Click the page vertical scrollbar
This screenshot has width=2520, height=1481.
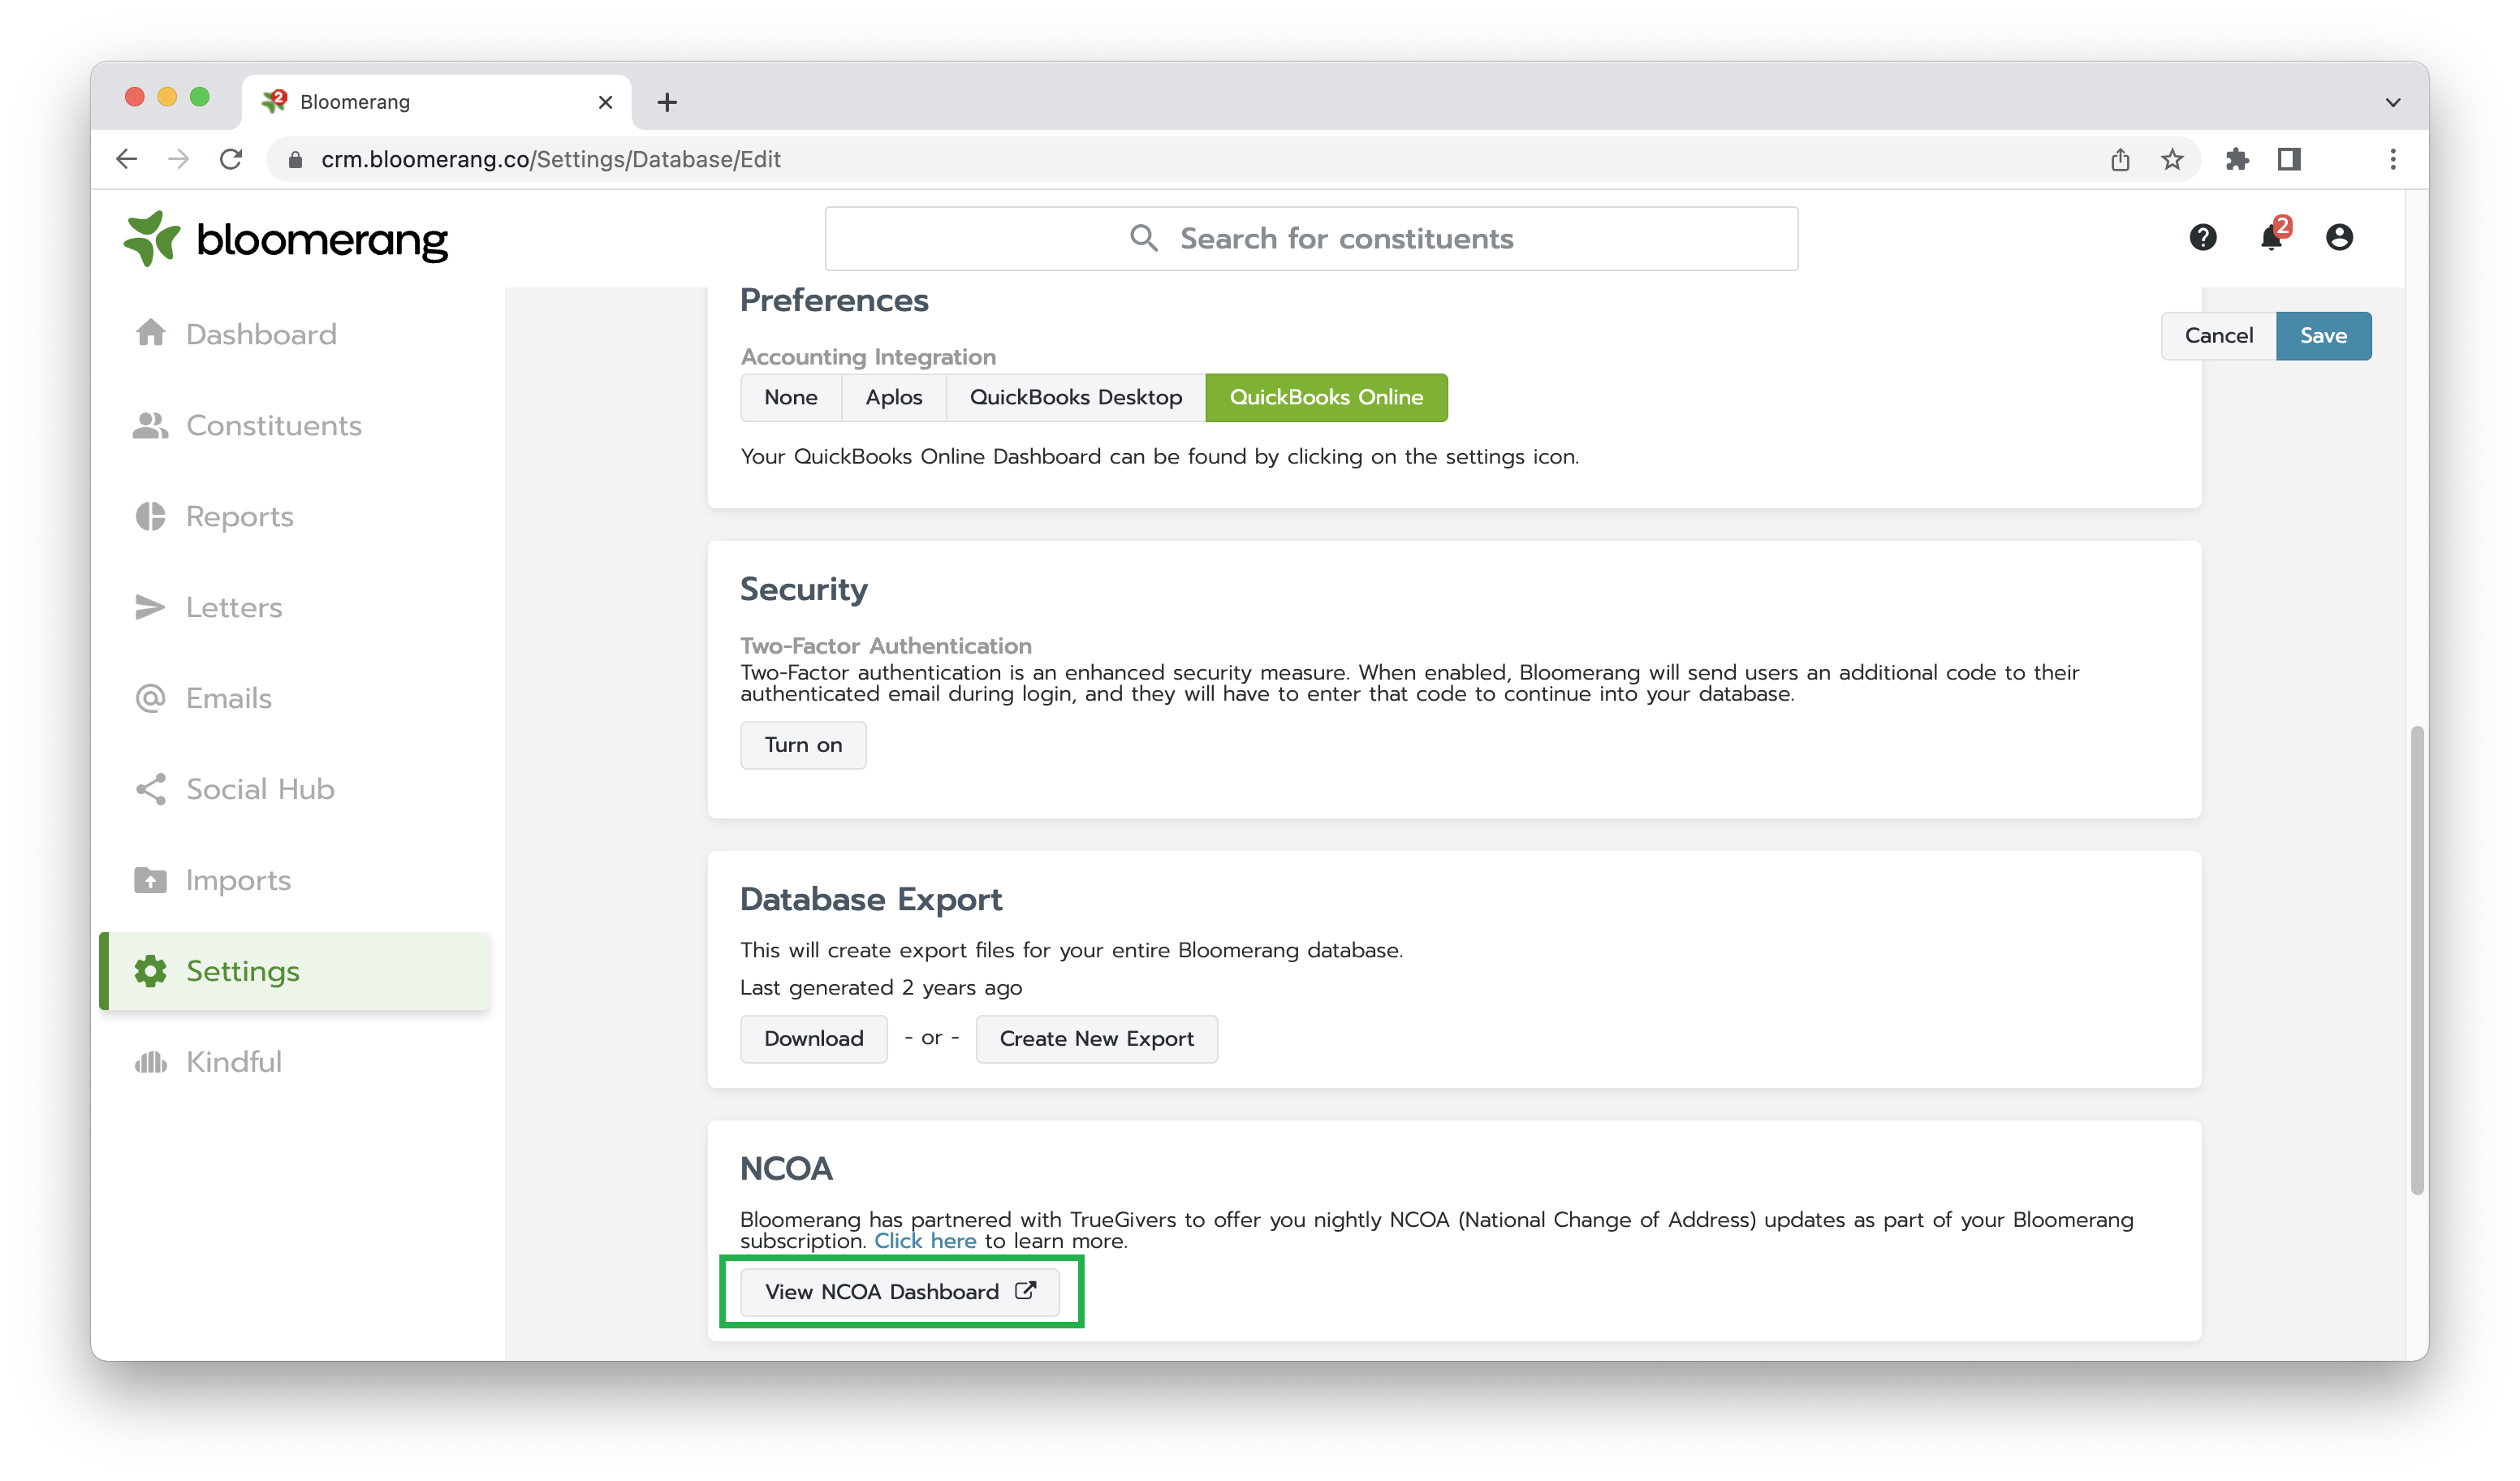point(2418,960)
